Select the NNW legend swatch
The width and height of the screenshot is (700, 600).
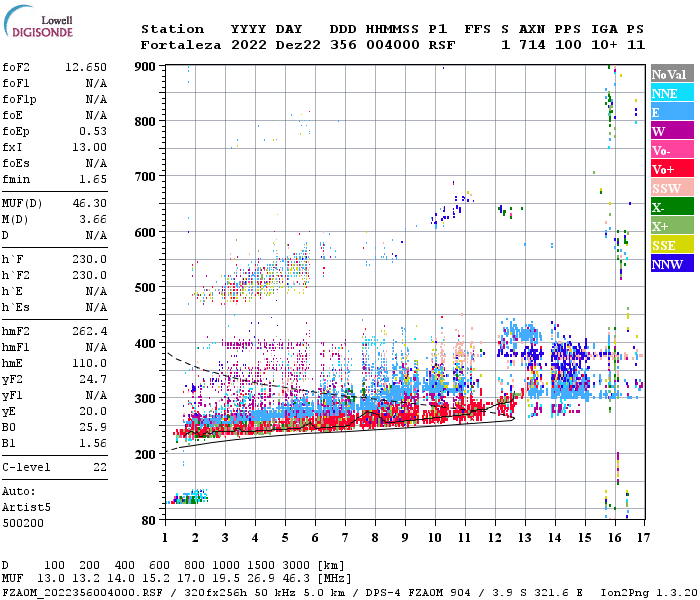672,263
